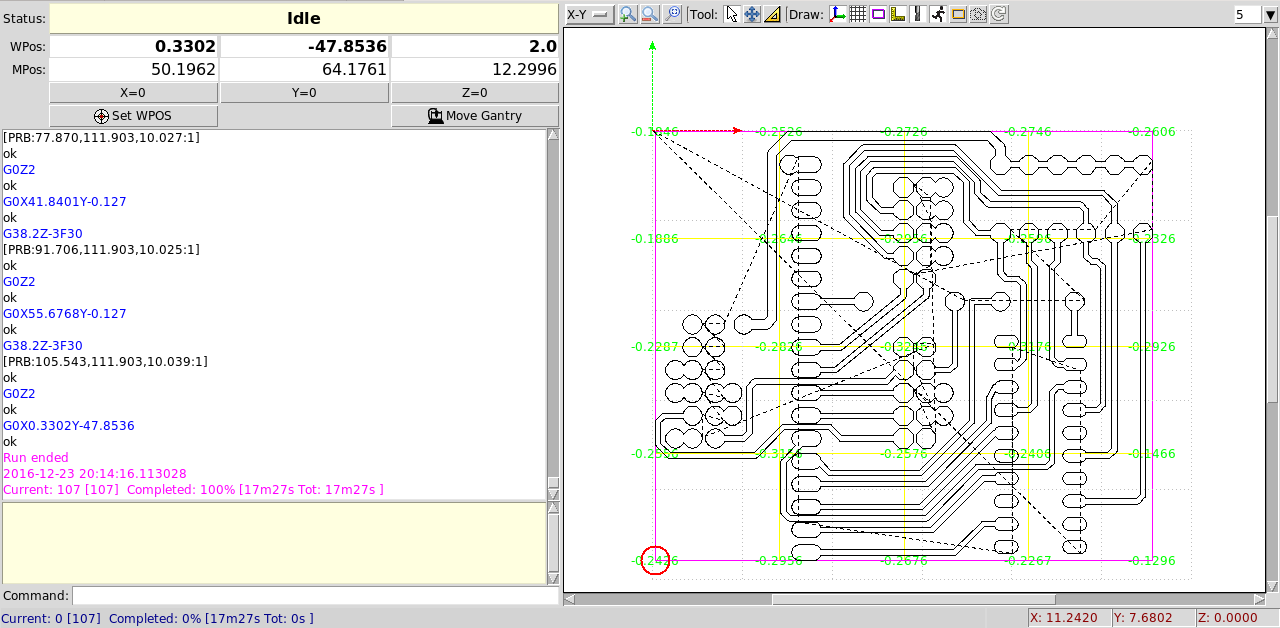Click the Z=0 zero button
This screenshot has height=628, width=1280.
pos(474,93)
